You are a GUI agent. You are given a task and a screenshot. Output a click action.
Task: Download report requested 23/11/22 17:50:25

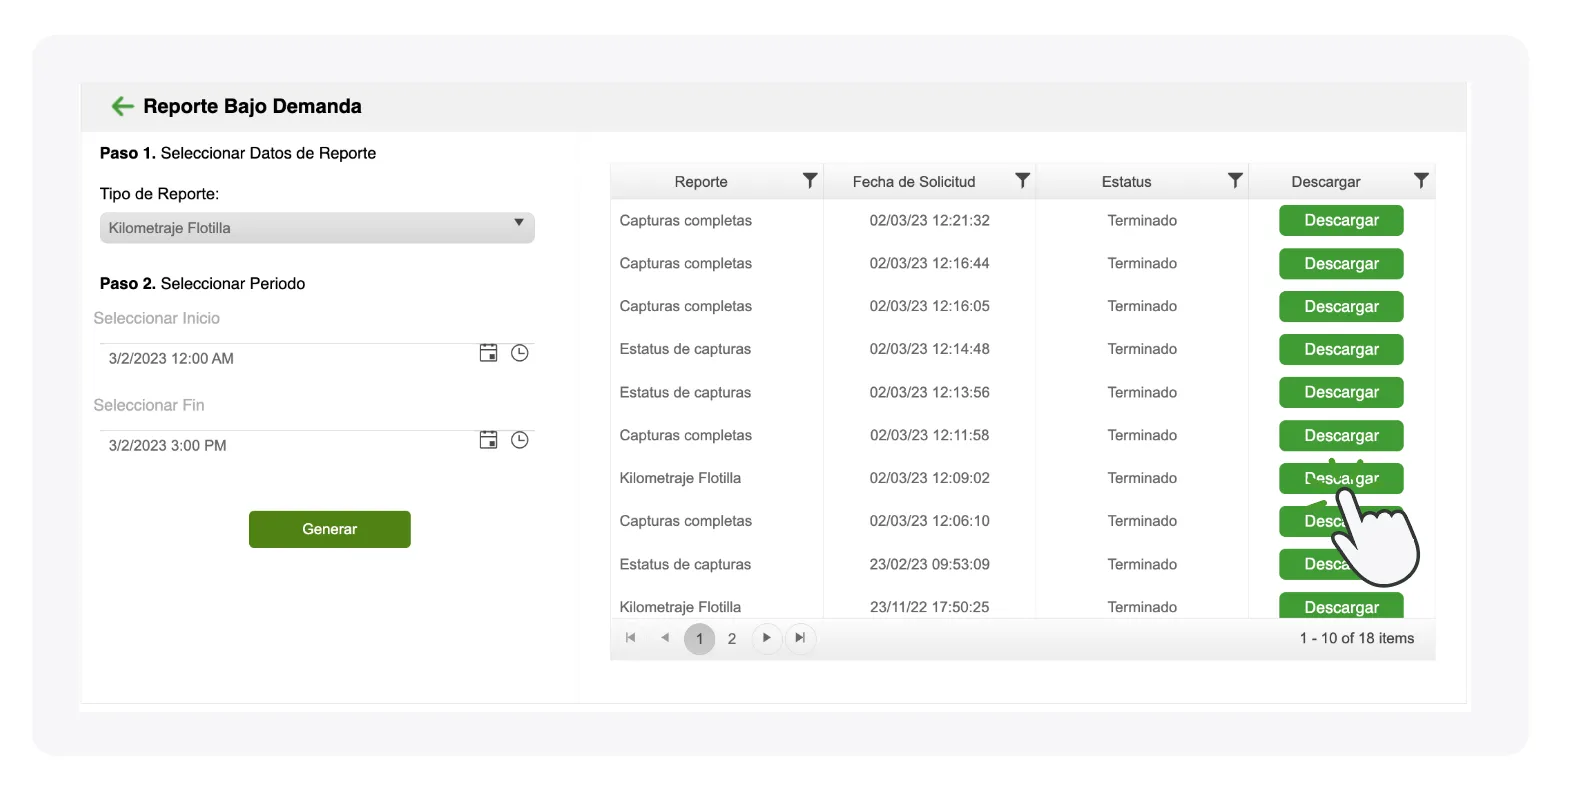pyautogui.click(x=1341, y=606)
